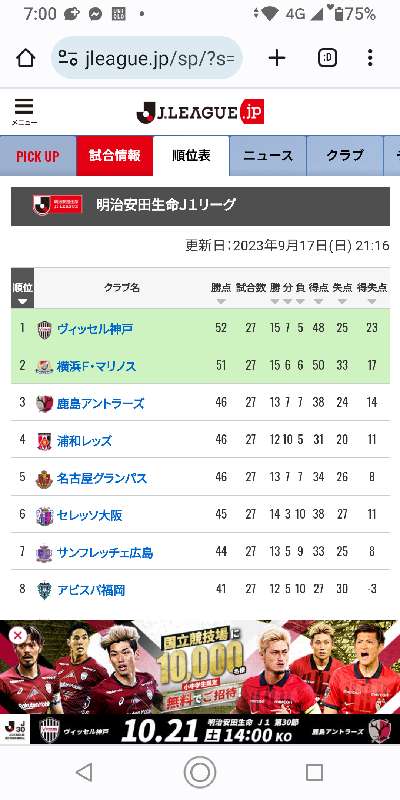
Task: Sort table by 得点 arrow
Action: tap(318, 302)
